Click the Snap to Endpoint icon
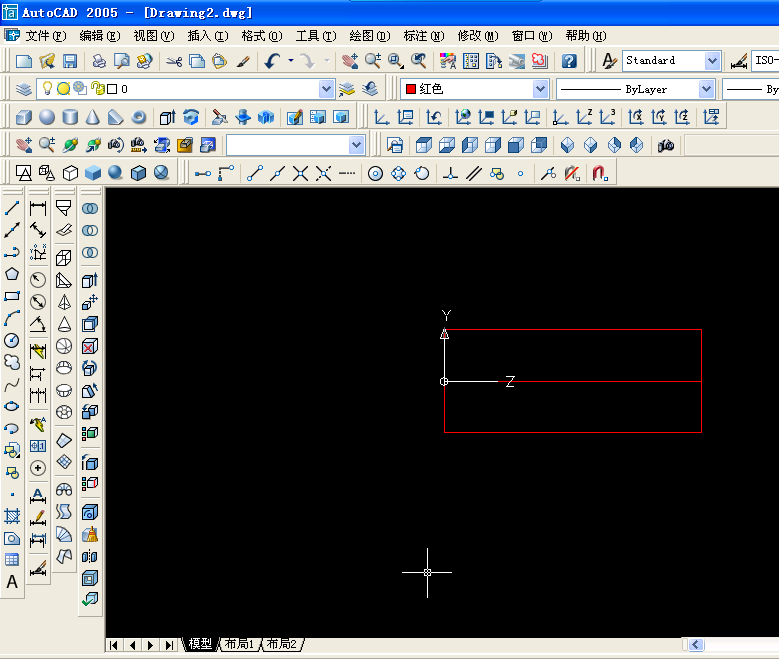Viewport: 779px width, 659px height. pos(255,173)
